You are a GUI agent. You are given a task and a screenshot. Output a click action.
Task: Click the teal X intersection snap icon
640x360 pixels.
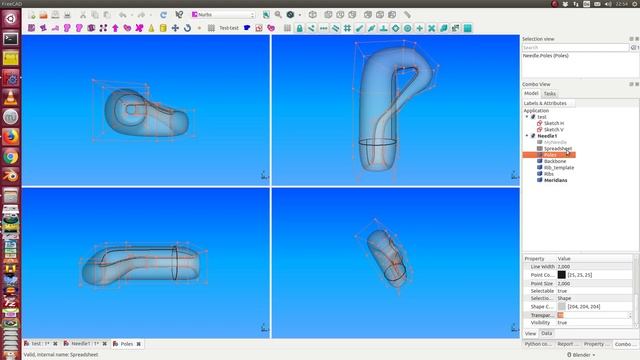[431, 28]
